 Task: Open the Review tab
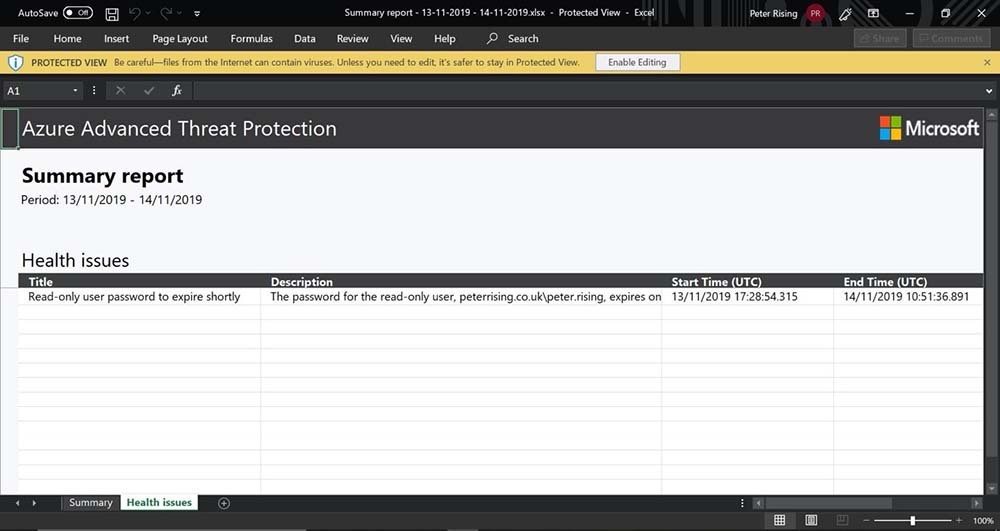tap(353, 38)
